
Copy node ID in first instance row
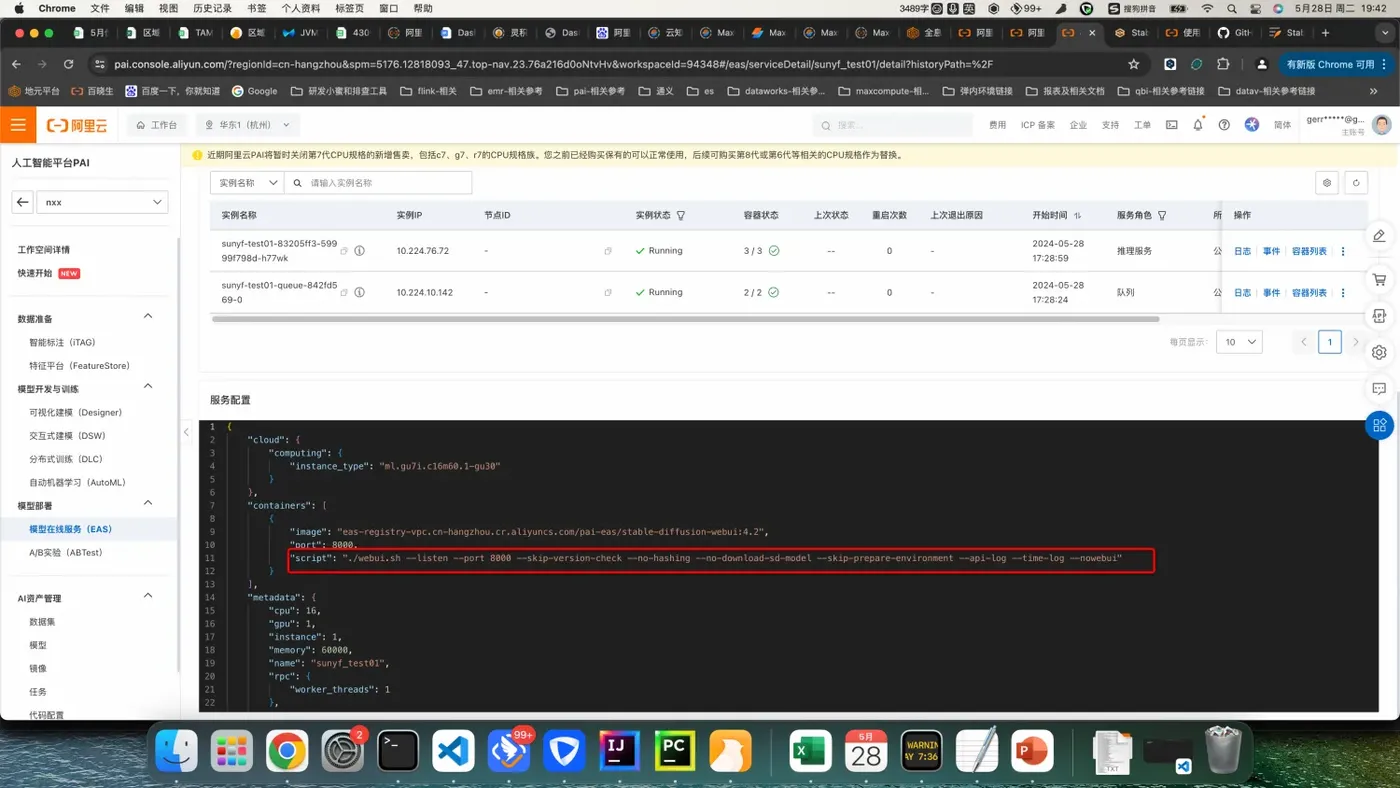(608, 251)
